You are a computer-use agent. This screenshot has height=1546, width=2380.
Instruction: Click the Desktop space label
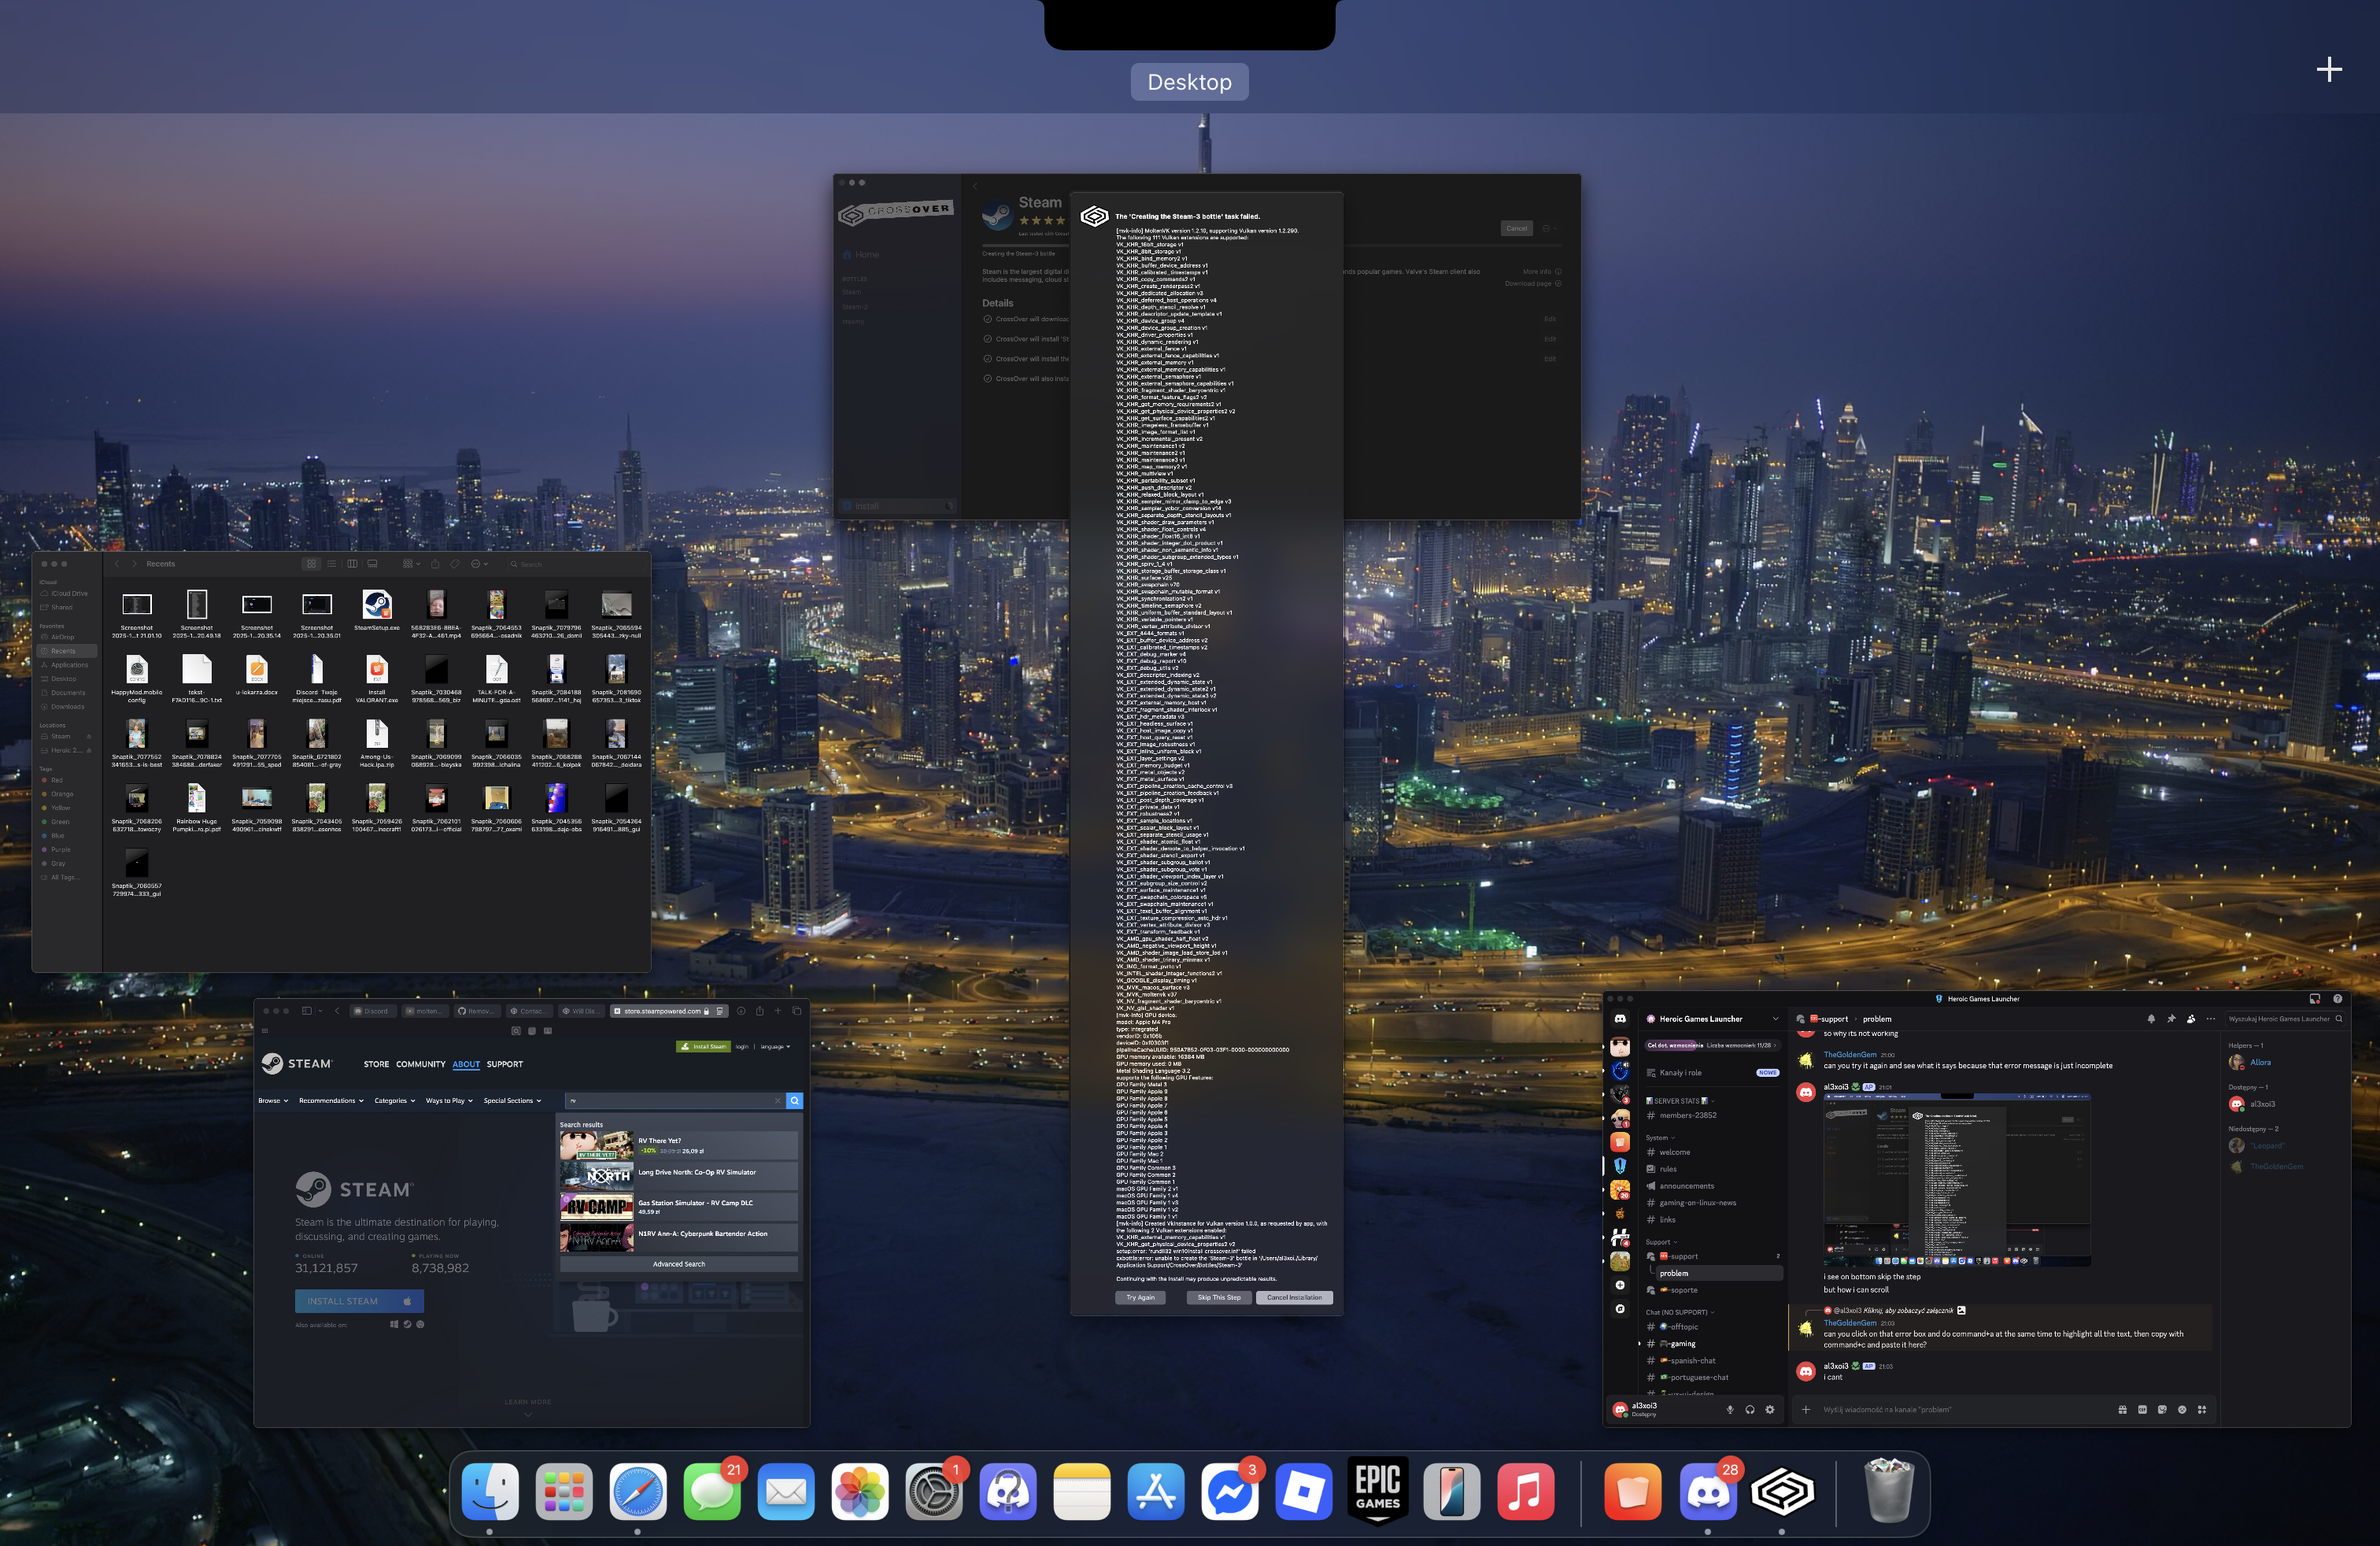coord(1189,82)
